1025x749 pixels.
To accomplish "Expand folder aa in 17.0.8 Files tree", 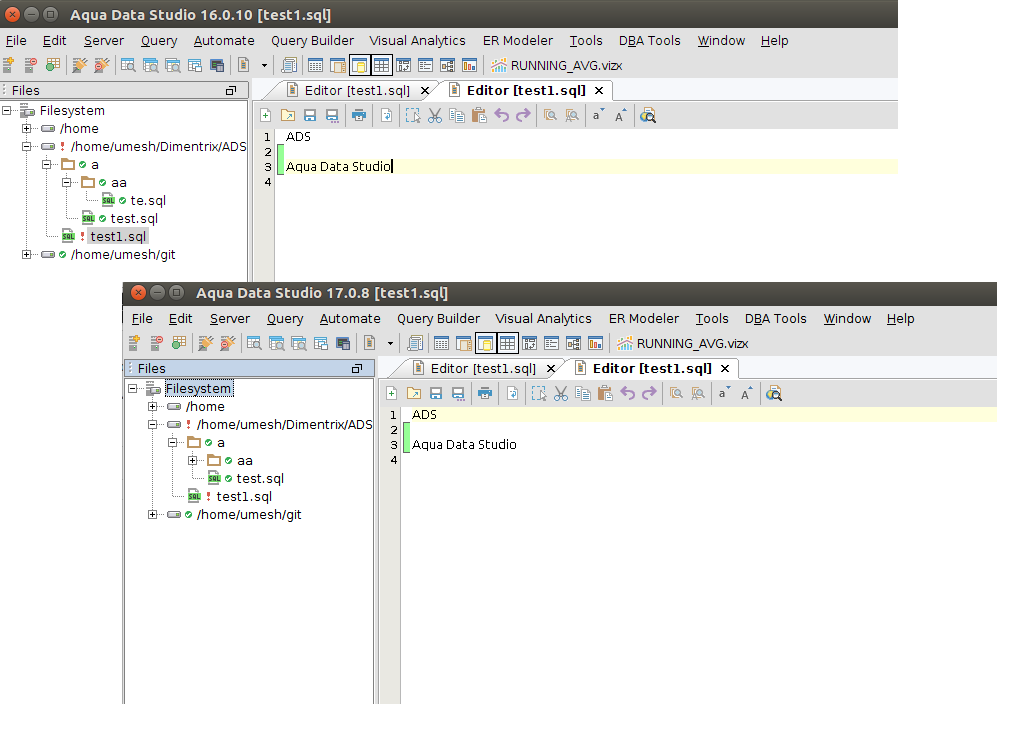I will tap(192, 460).
